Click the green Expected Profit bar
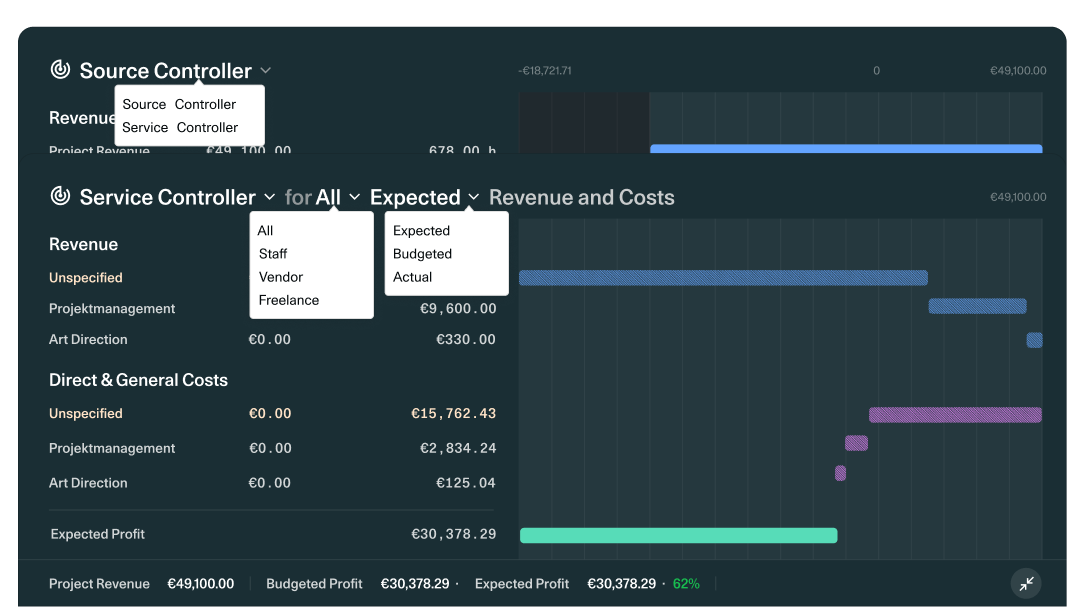1092x607 pixels. pos(678,535)
